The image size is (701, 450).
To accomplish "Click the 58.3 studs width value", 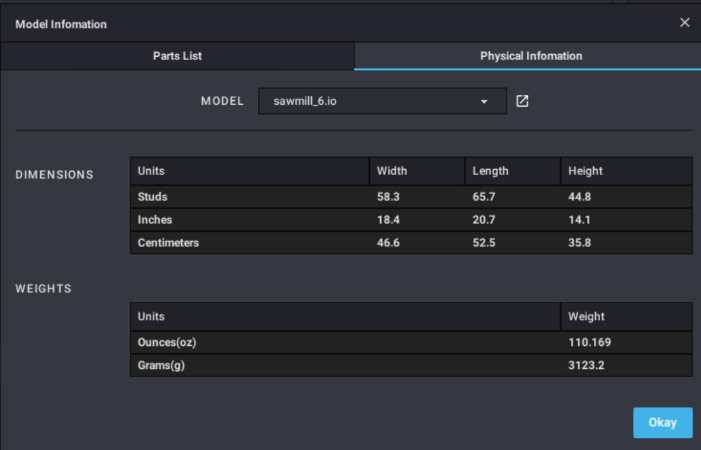I will pos(388,197).
